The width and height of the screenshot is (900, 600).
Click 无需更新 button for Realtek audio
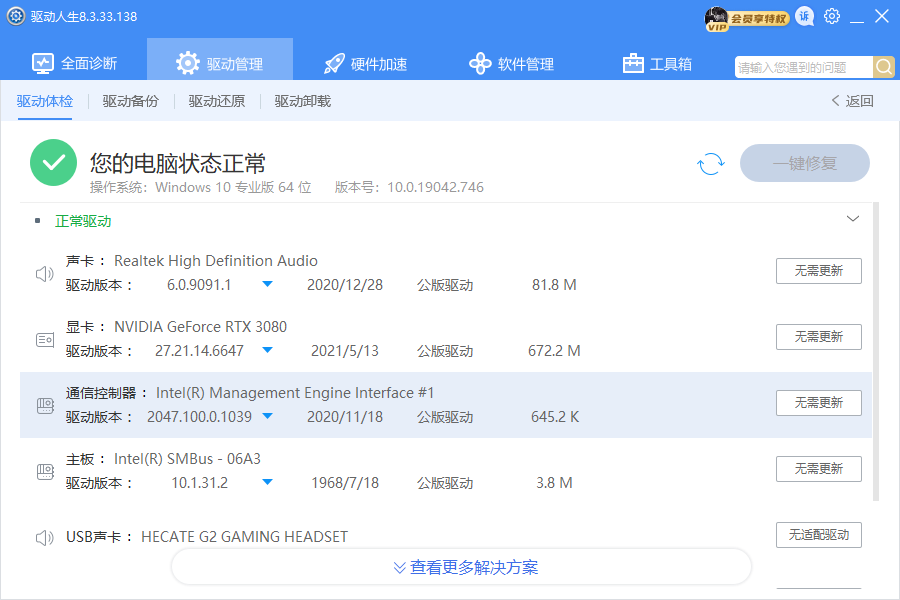click(818, 271)
